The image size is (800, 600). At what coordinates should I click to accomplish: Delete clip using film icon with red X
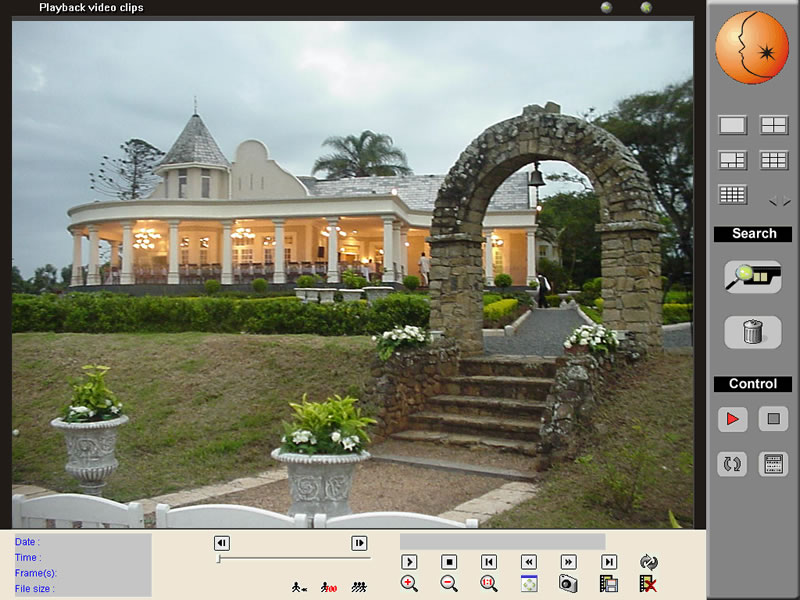point(648,584)
